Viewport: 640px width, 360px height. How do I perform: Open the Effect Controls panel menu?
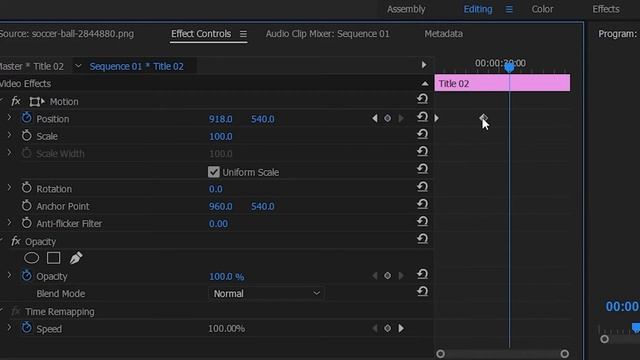click(243, 34)
